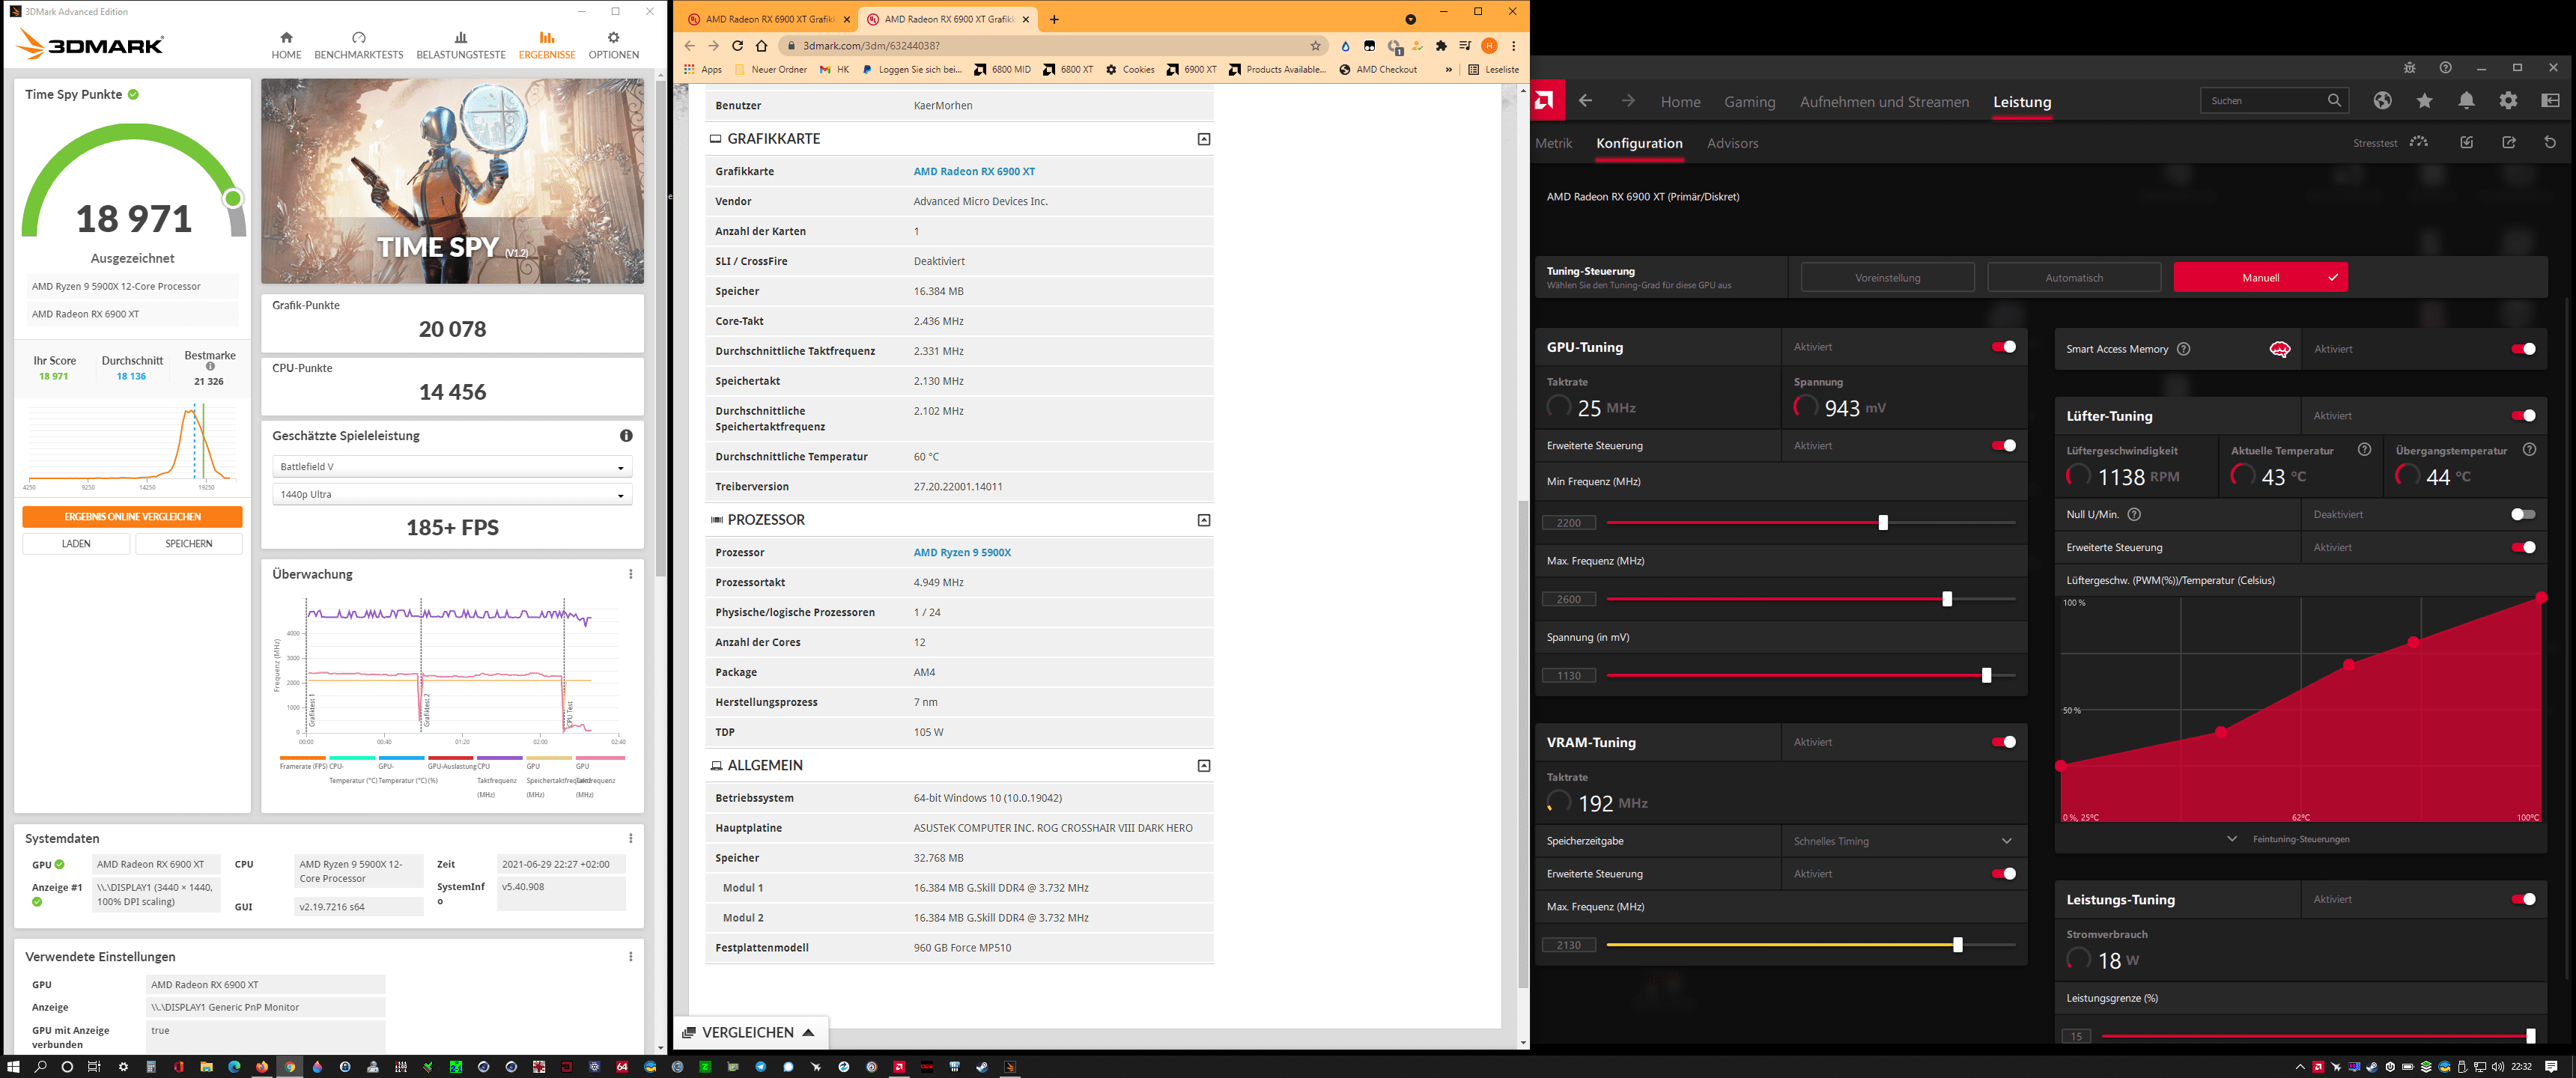Viewport: 2576px width, 1078px height.
Task: Collapse GRAFIKKARTE section
Action: tap(1204, 139)
